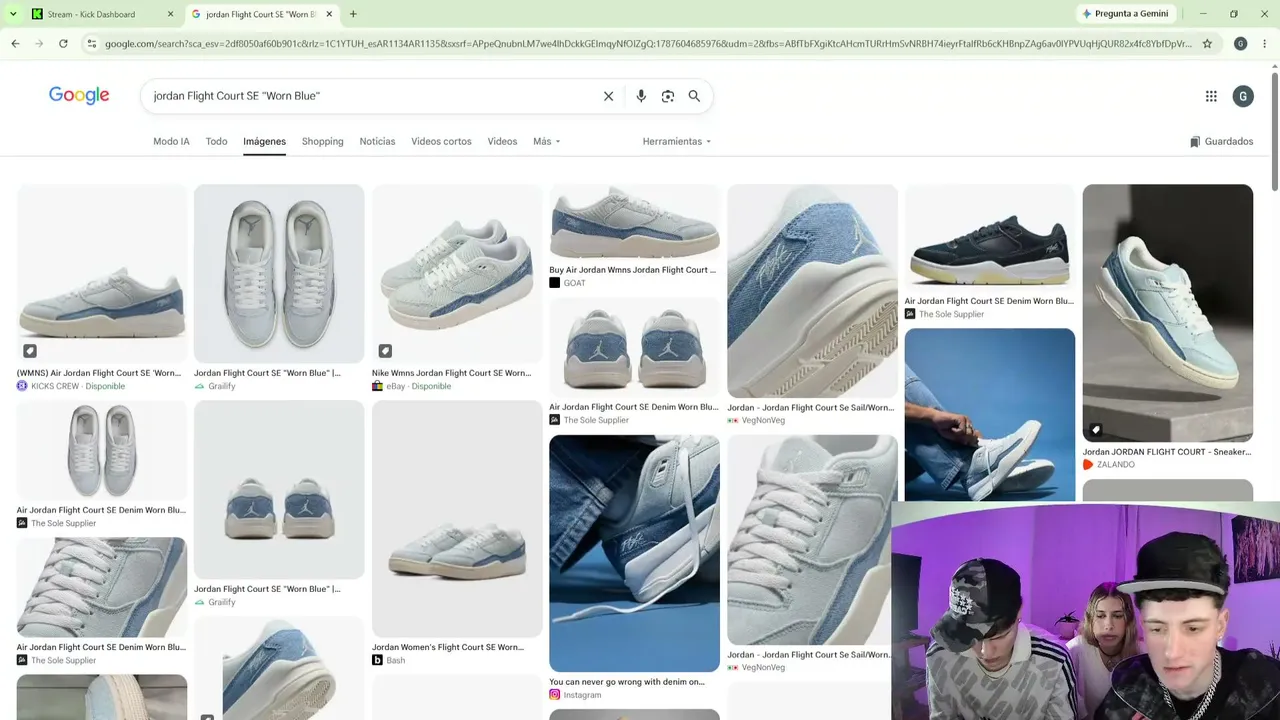Screen dimensions: 1280x720
Task: Click the Instagram source icon
Action: point(554,695)
